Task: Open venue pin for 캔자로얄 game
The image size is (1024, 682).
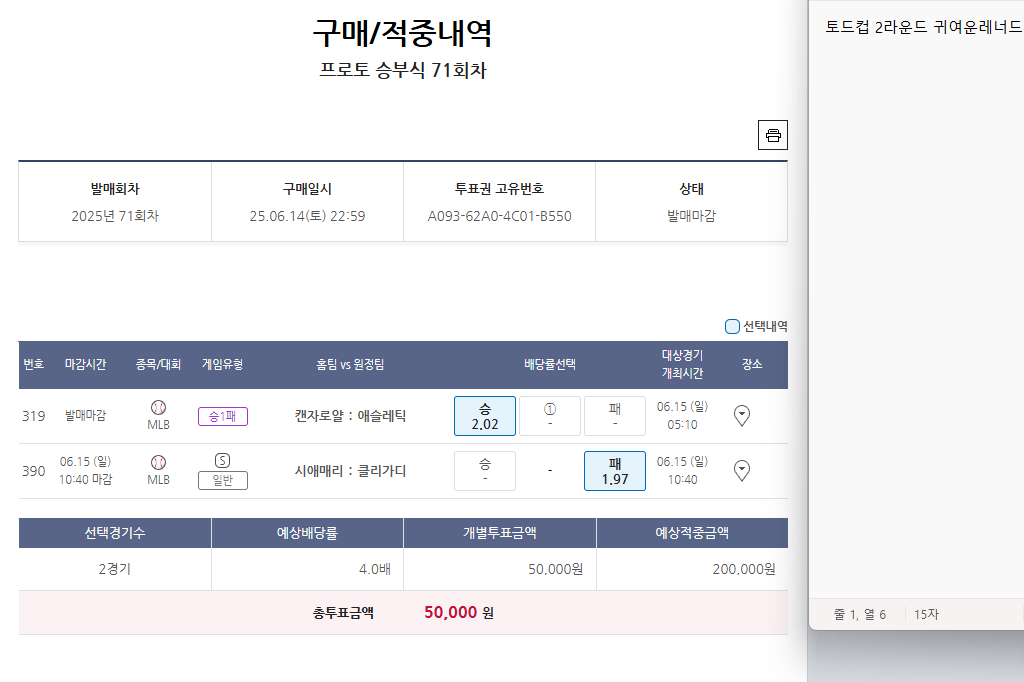Action: [x=742, y=416]
